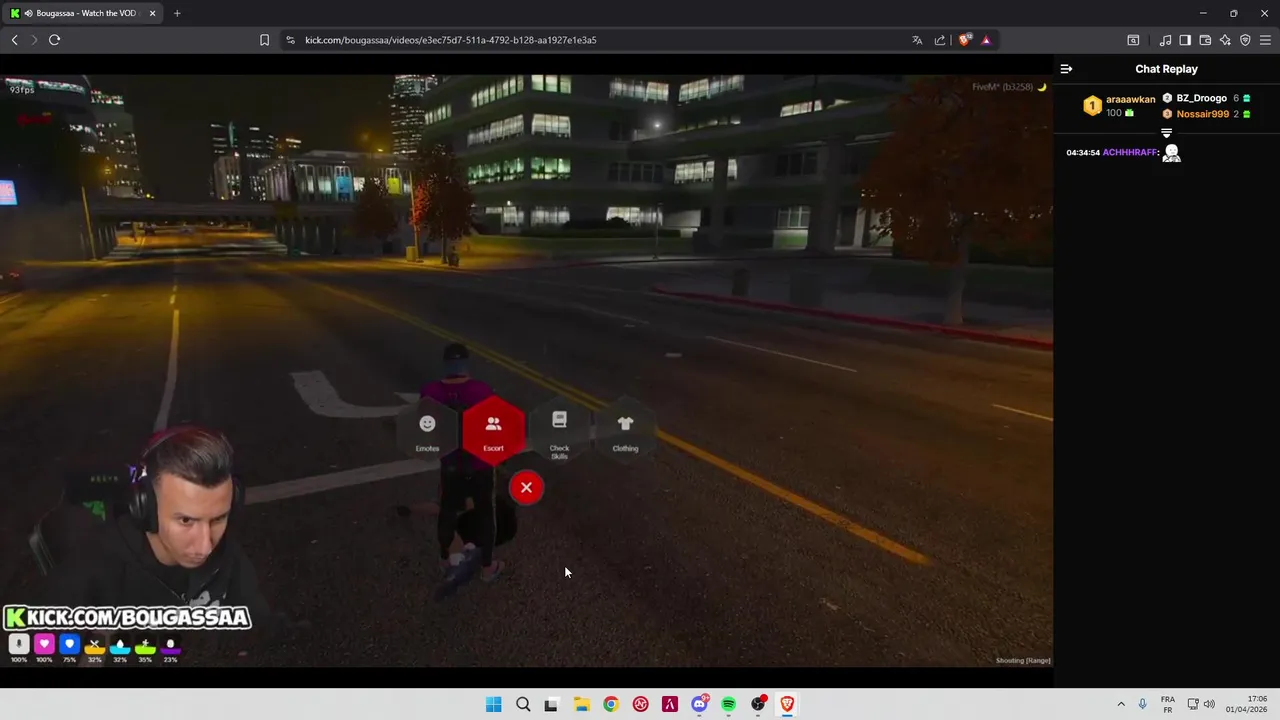Bookmark this page
1280x720 pixels.
point(264,40)
